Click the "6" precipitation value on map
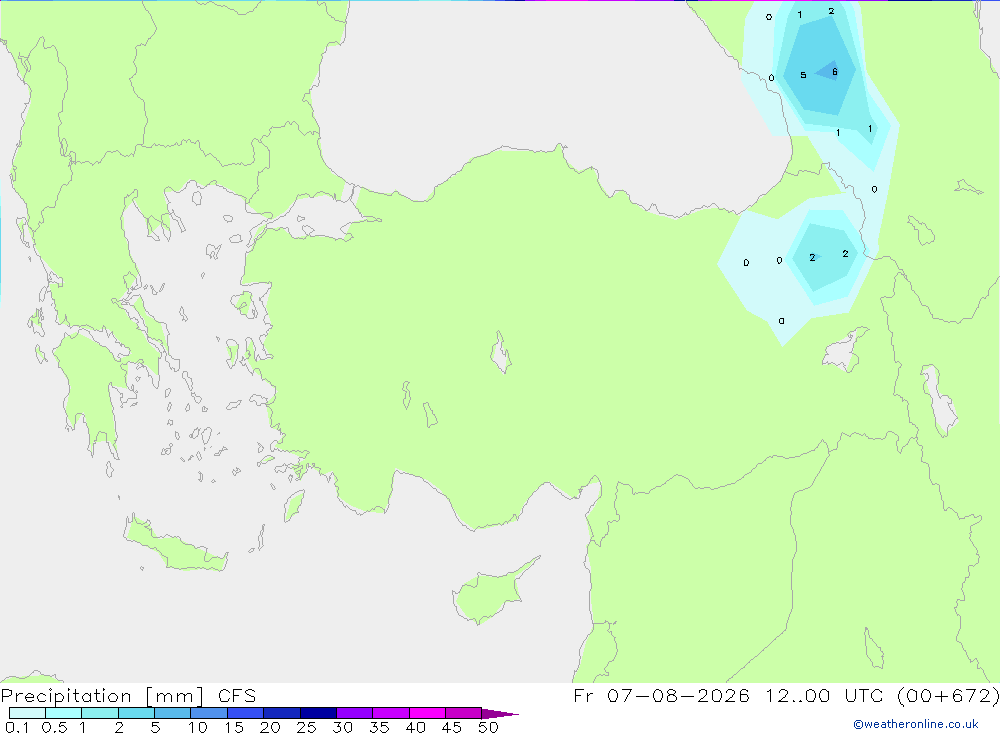Screen dimensions: 1000x733 point(835,71)
